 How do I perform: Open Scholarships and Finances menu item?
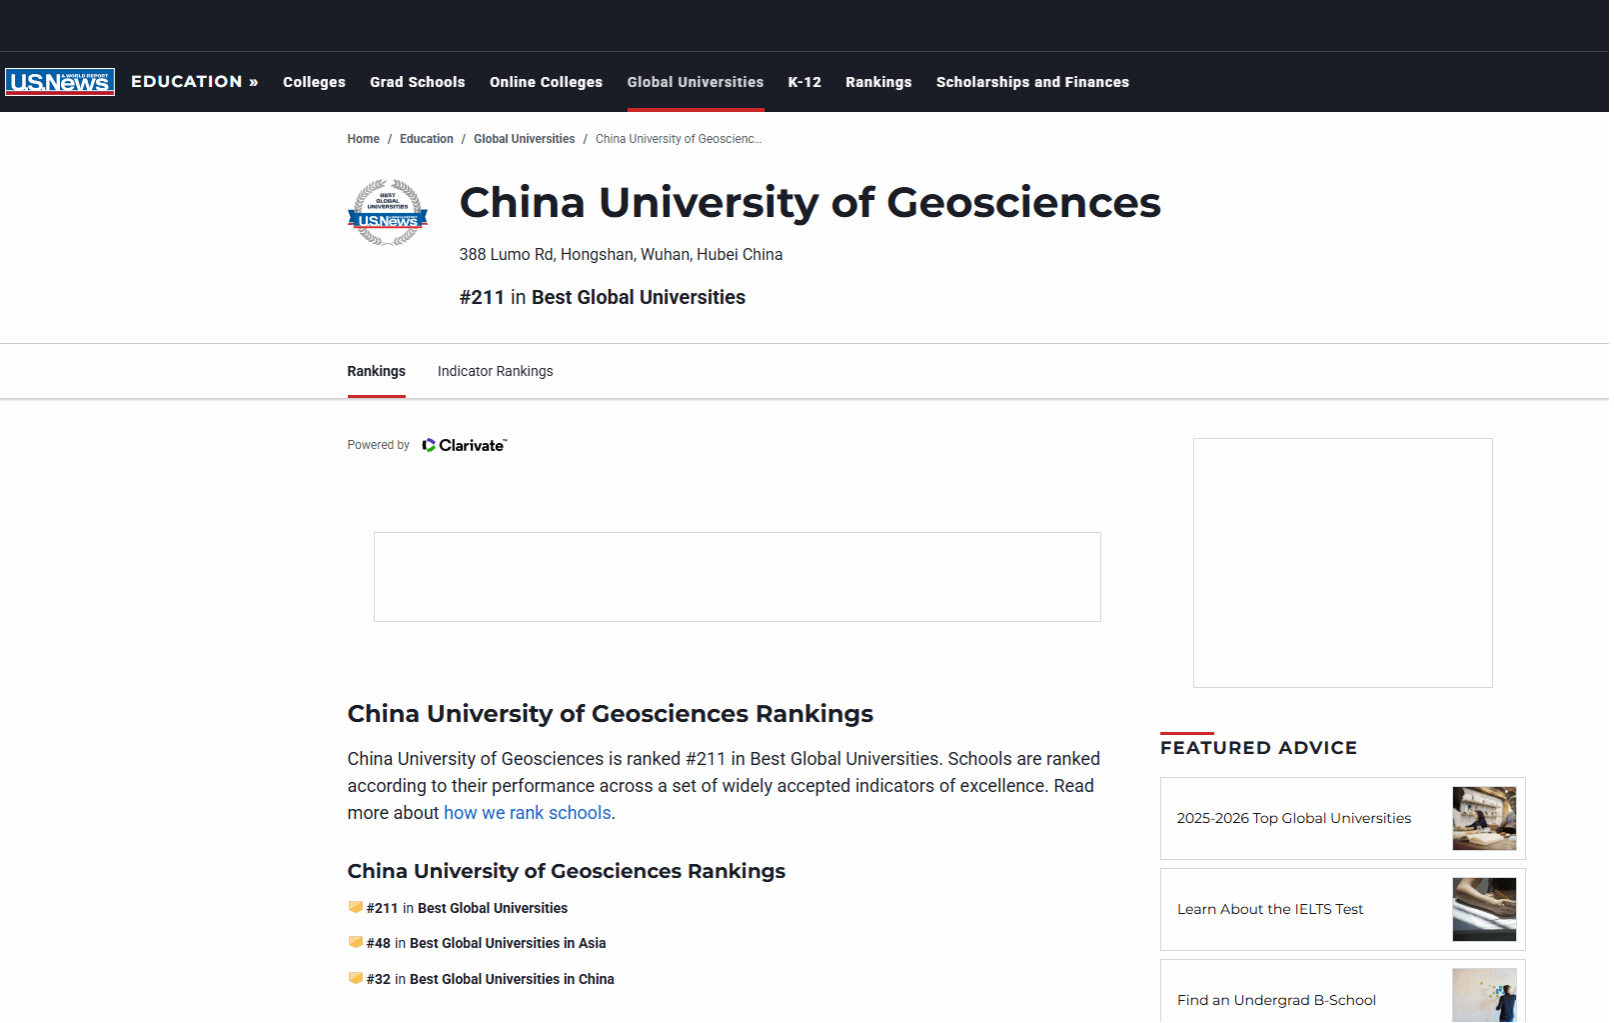pyautogui.click(x=1033, y=82)
